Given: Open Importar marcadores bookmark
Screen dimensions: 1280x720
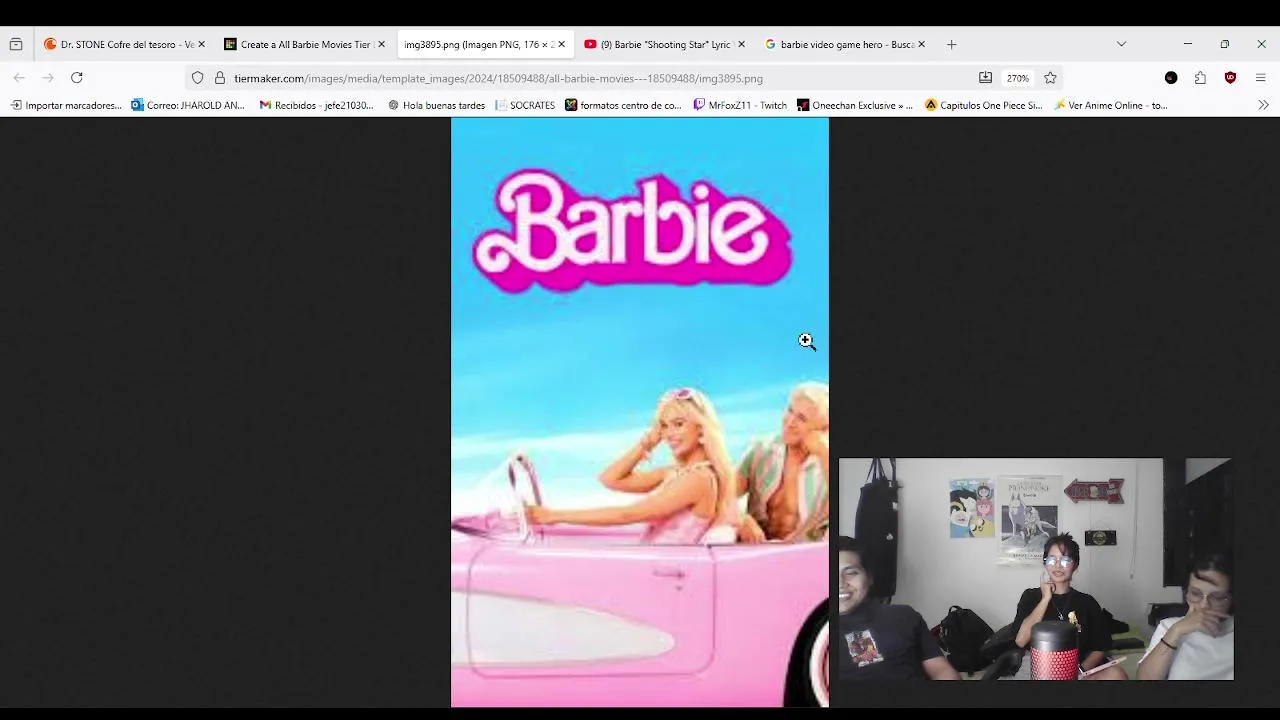Looking at the screenshot, I should coord(66,105).
